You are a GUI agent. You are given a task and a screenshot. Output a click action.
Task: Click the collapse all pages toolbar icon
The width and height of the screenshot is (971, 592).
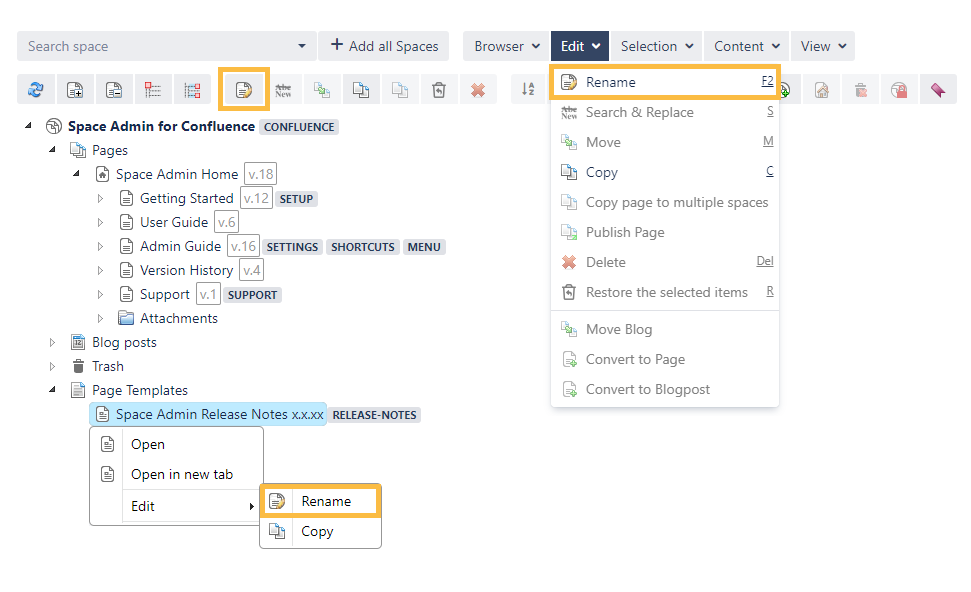(114, 90)
